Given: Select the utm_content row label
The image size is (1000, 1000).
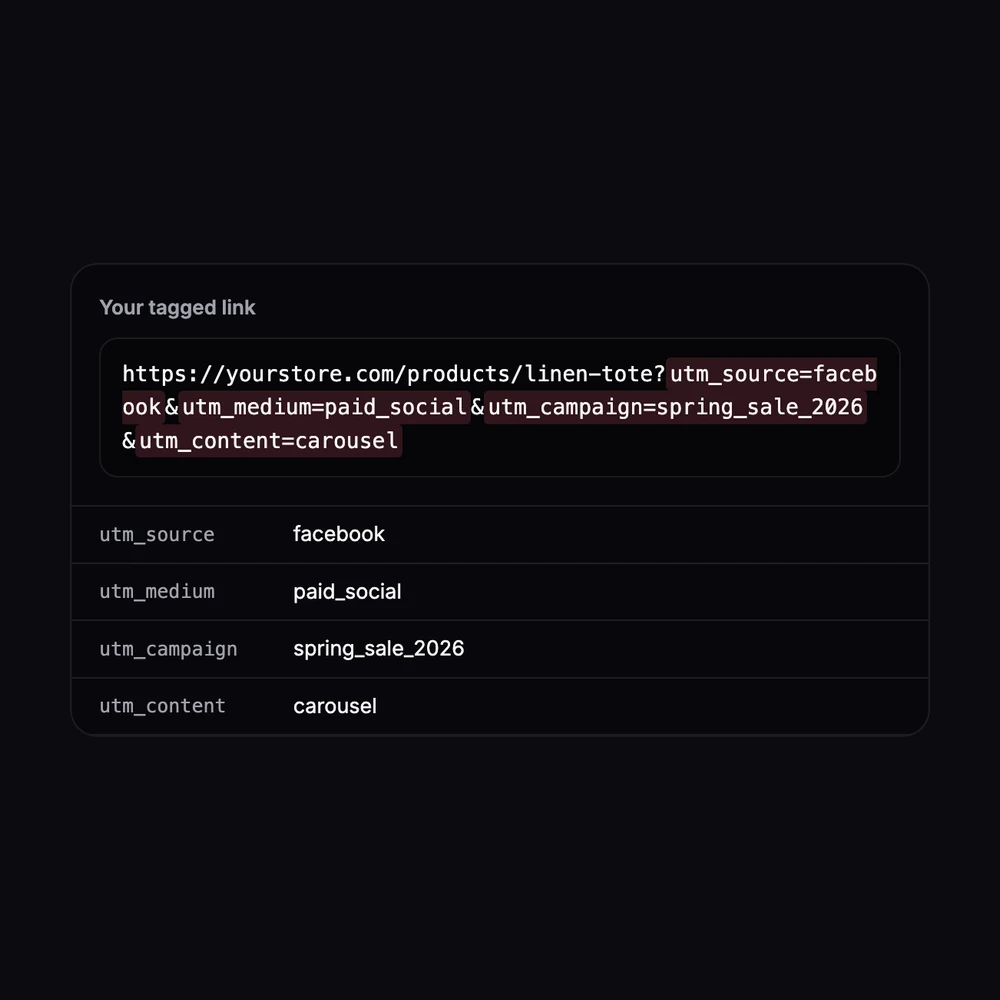Looking at the screenshot, I should pyautogui.click(x=163, y=706).
